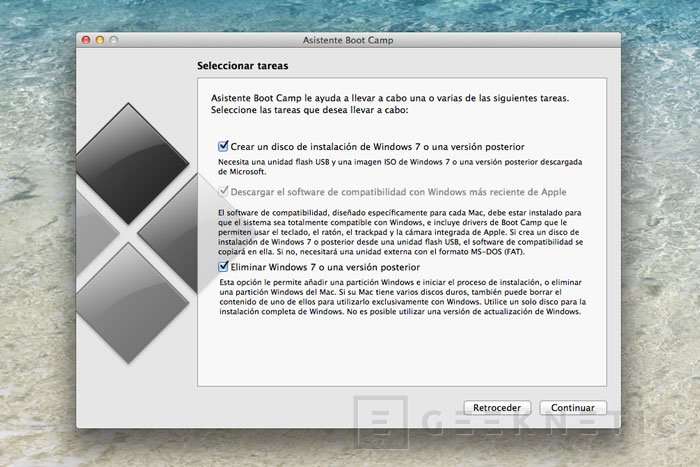Minimize the Boot Camp assistant window
Screen dimensions: 700x467
pos(100,40)
